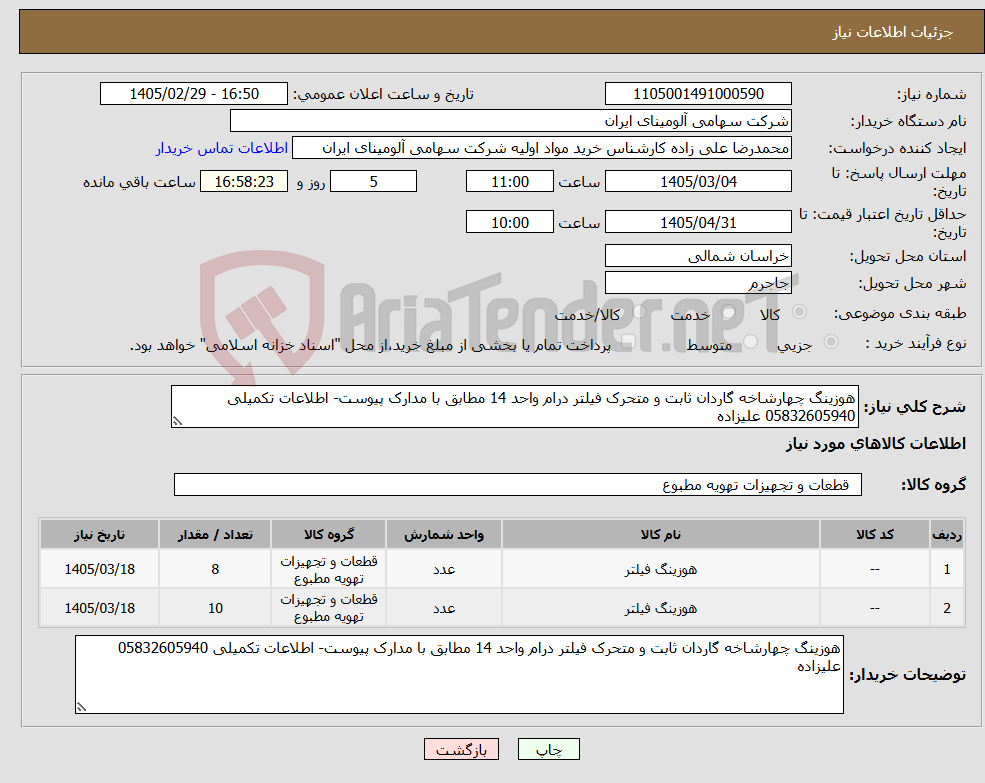Click the ردیف column header
The image size is (985, 783).
[947, 534]
